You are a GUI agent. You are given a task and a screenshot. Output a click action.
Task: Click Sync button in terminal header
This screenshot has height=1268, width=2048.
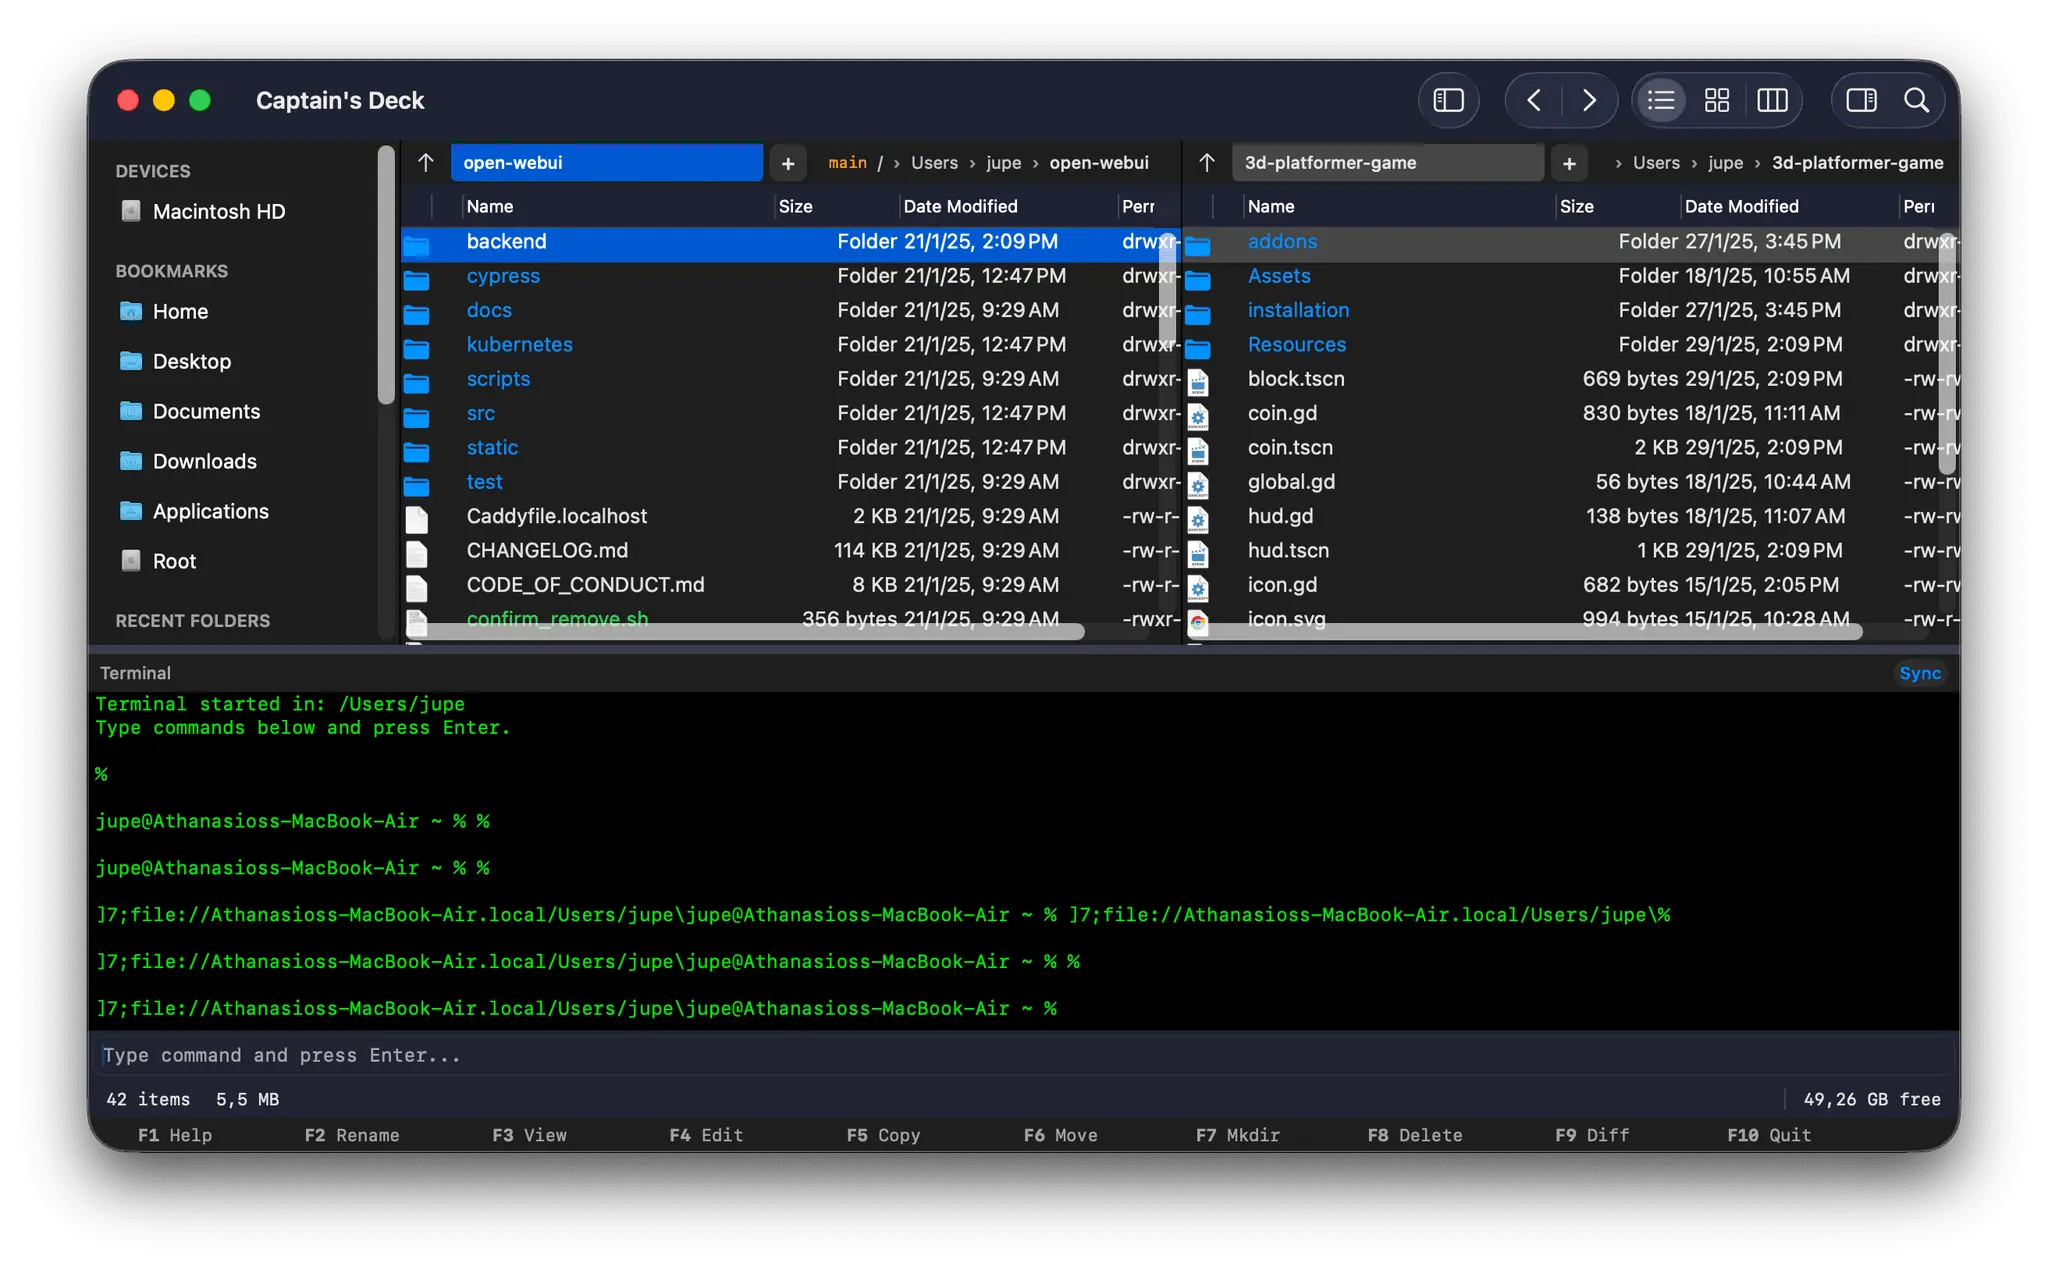[x=1920, y=674]
